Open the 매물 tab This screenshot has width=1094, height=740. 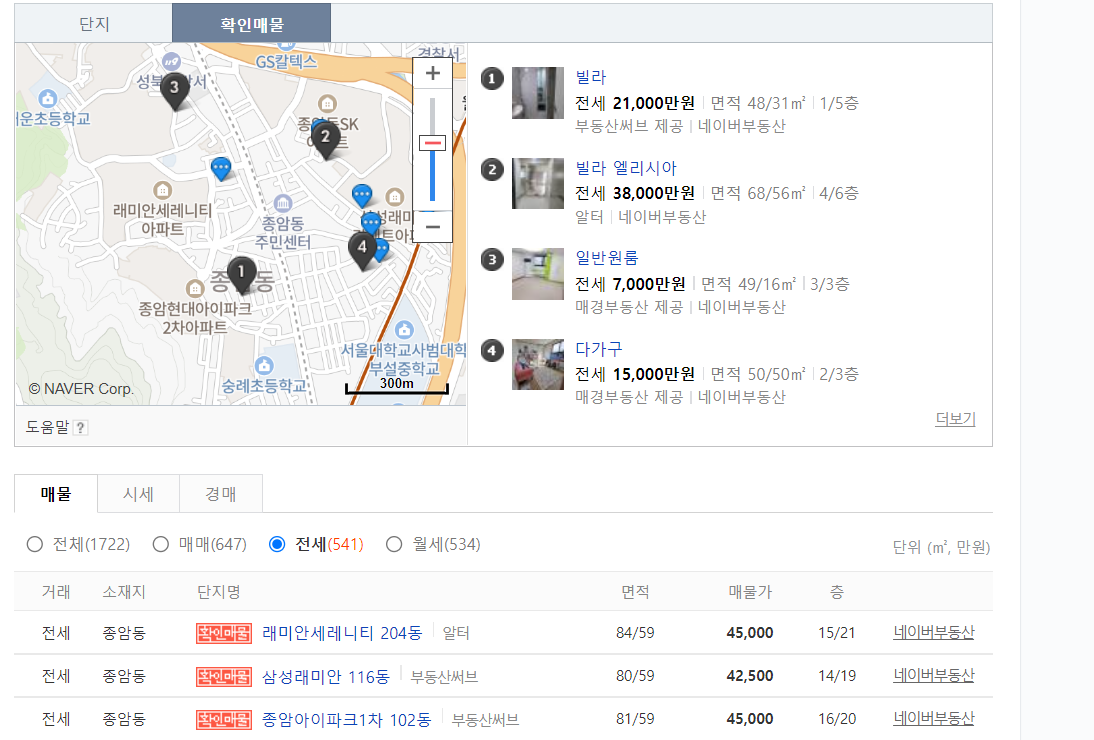pos(56,494)
